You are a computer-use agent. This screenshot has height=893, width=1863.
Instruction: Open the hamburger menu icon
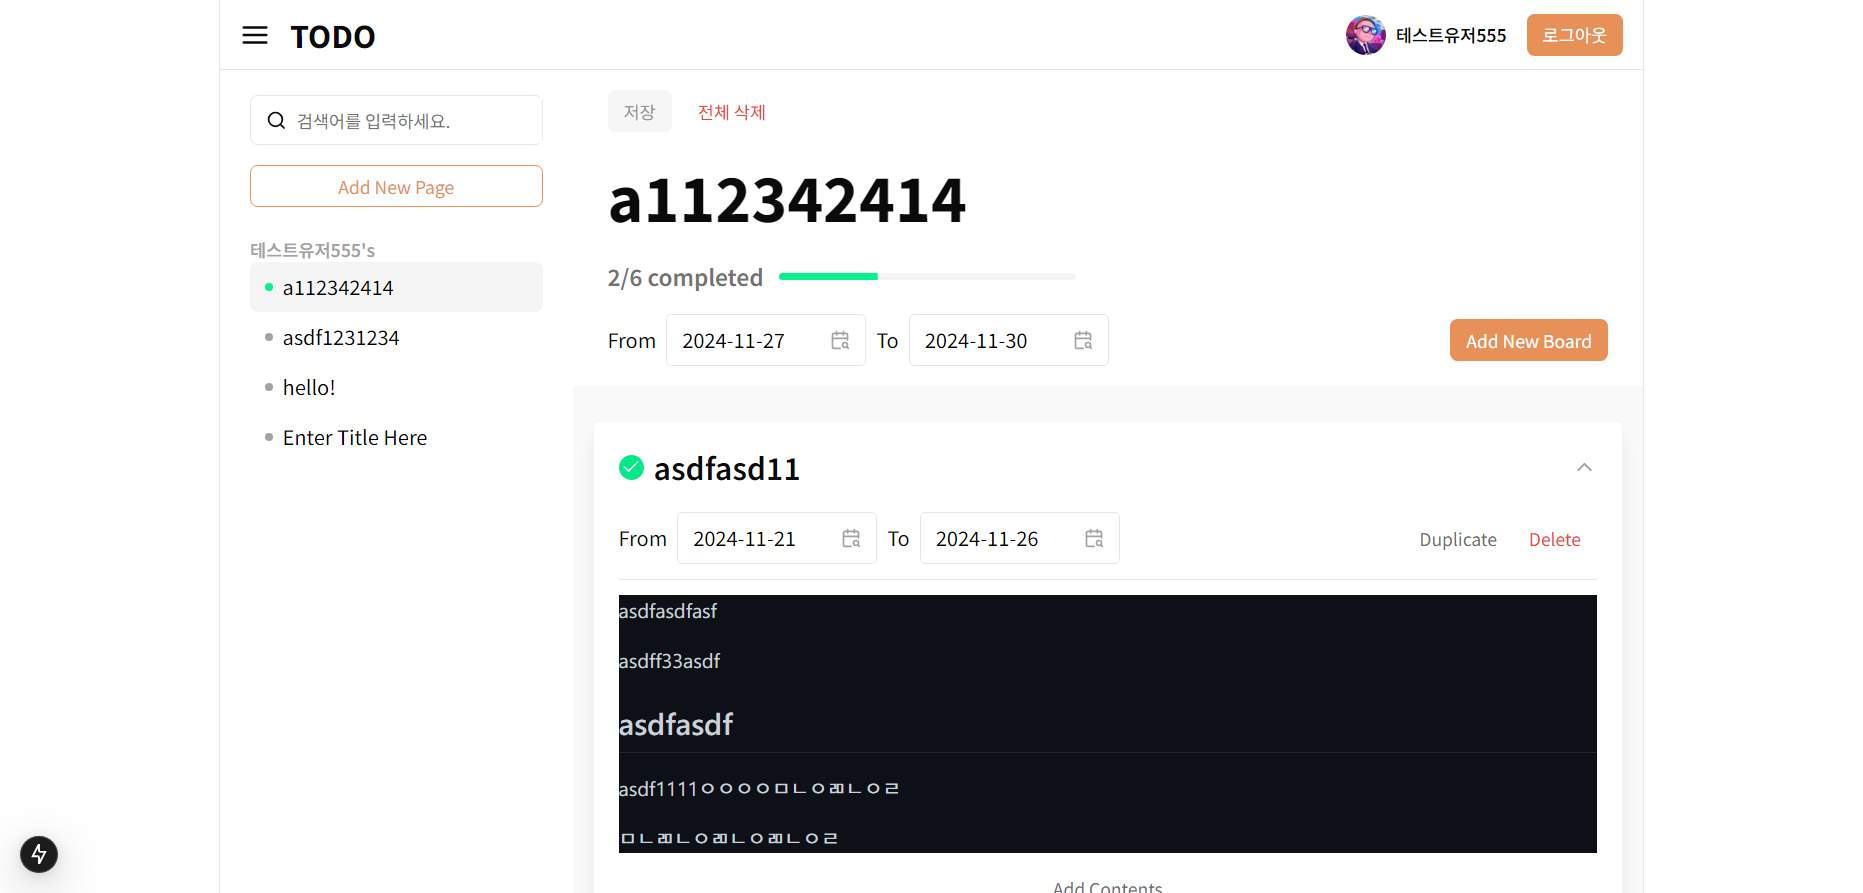[x=255, y=36]
